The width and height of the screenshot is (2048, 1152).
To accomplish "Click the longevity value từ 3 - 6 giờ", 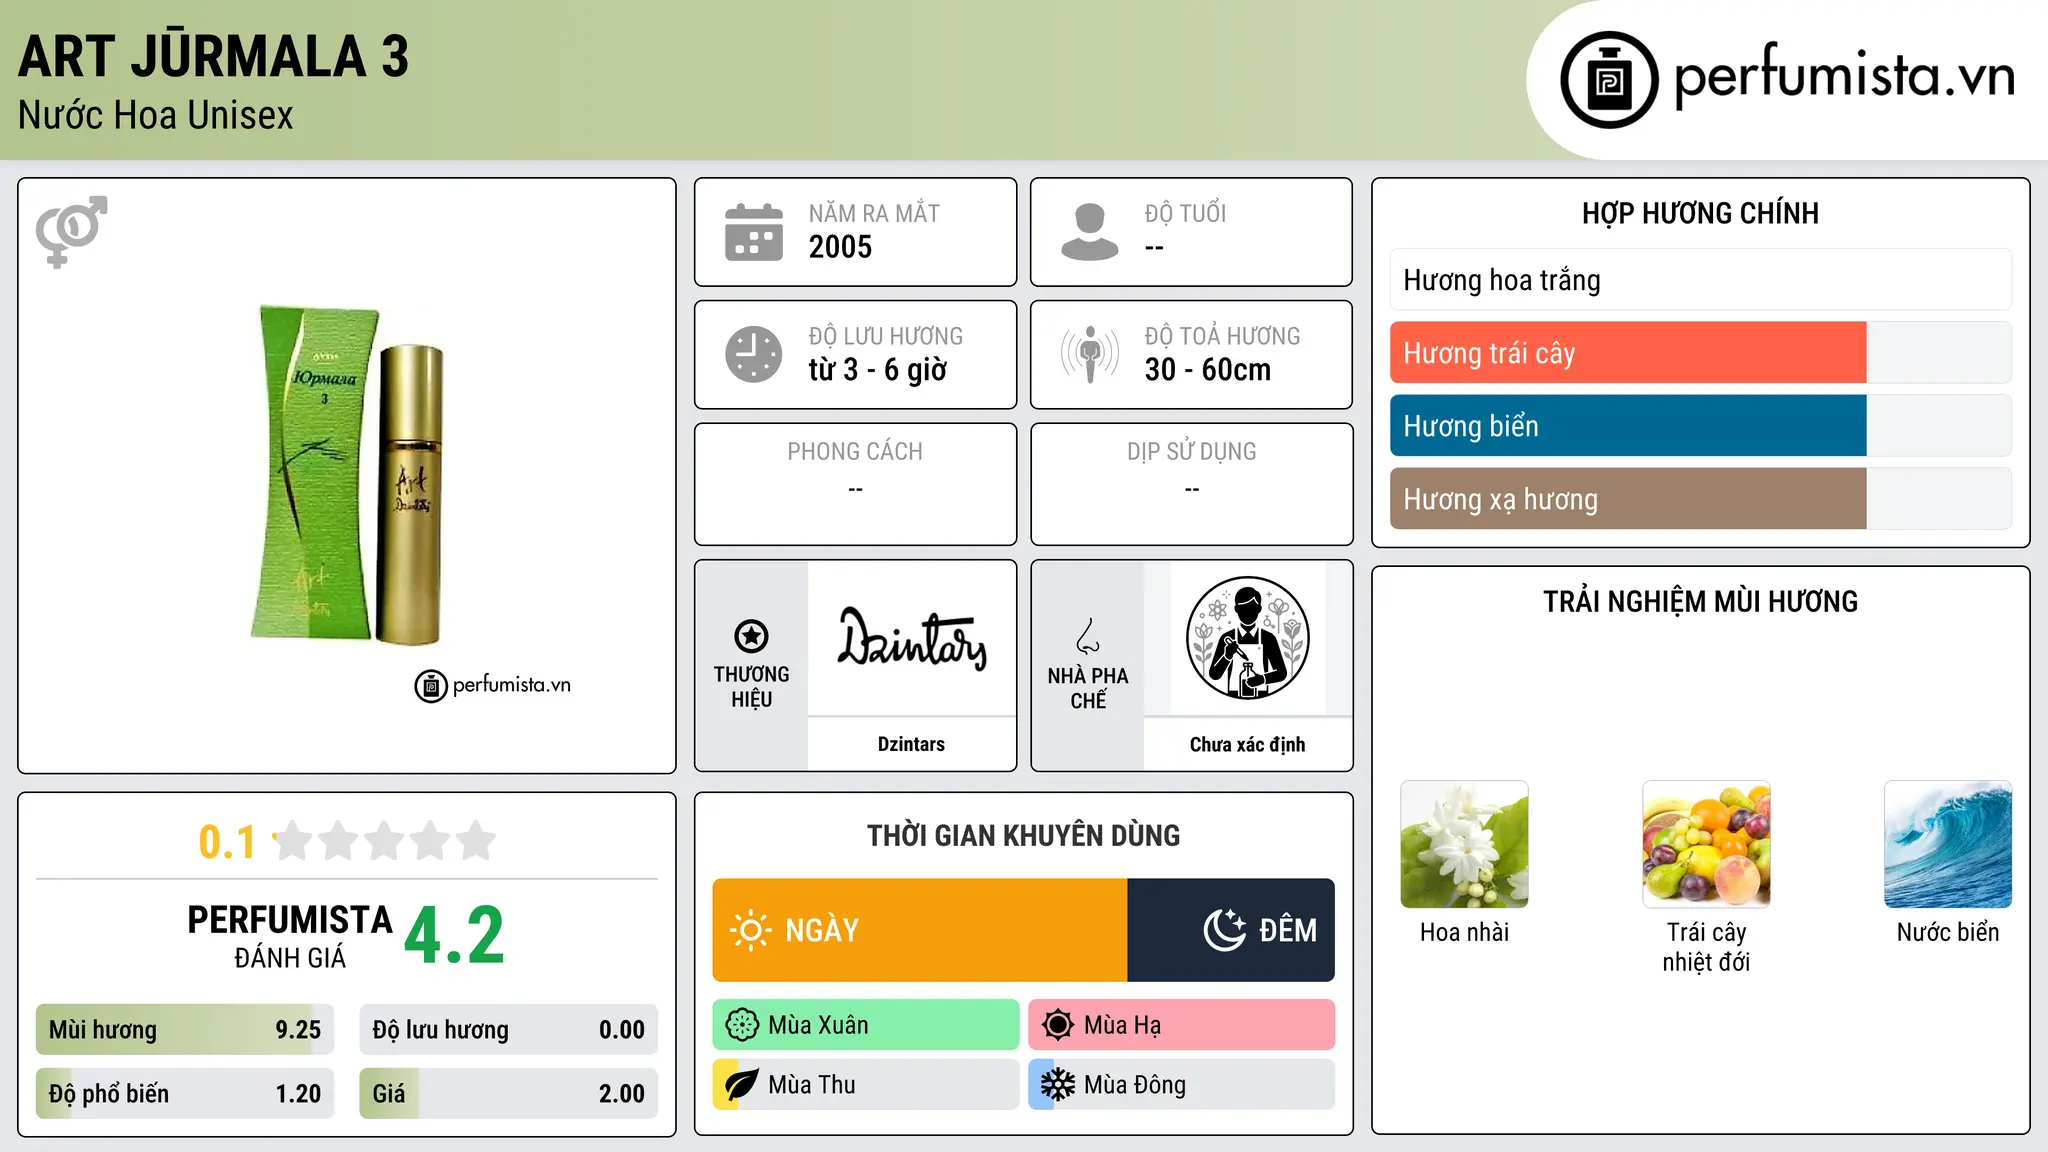I will (878, 370).
